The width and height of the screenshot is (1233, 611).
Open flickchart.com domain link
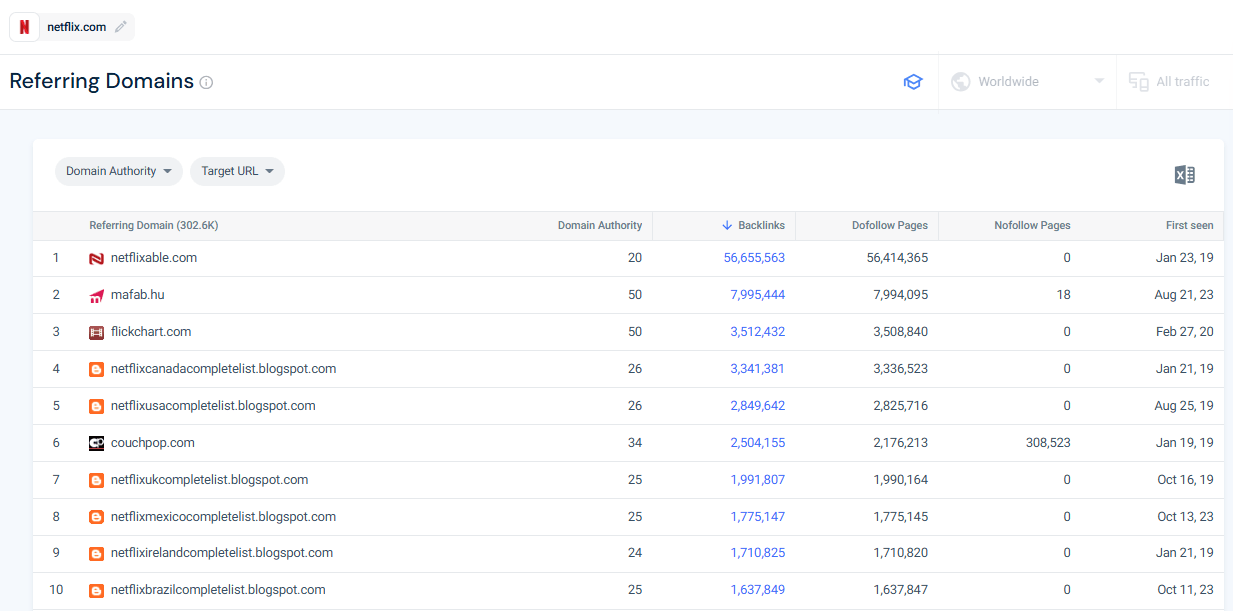point(151,332)
